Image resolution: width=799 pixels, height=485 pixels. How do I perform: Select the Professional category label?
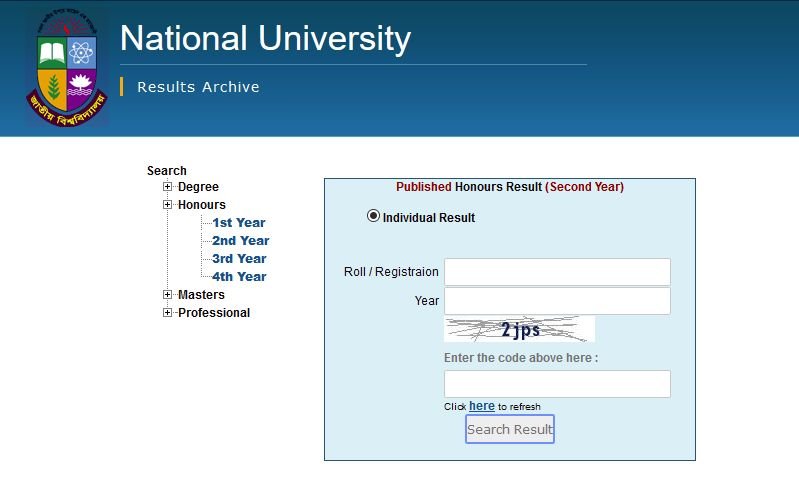pos(214,313)
